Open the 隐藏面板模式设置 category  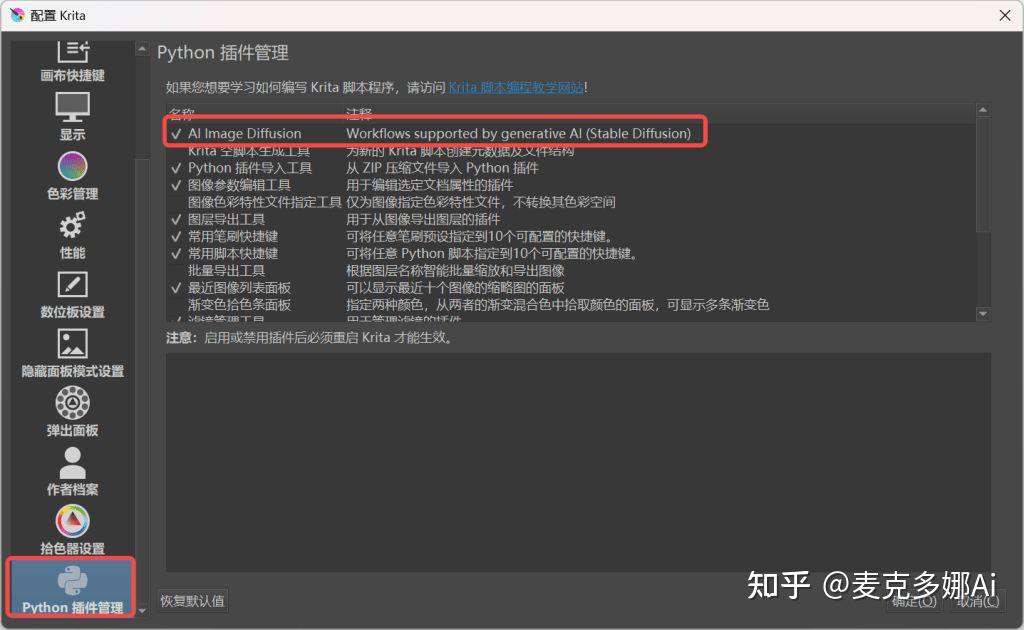click(72, 353)
